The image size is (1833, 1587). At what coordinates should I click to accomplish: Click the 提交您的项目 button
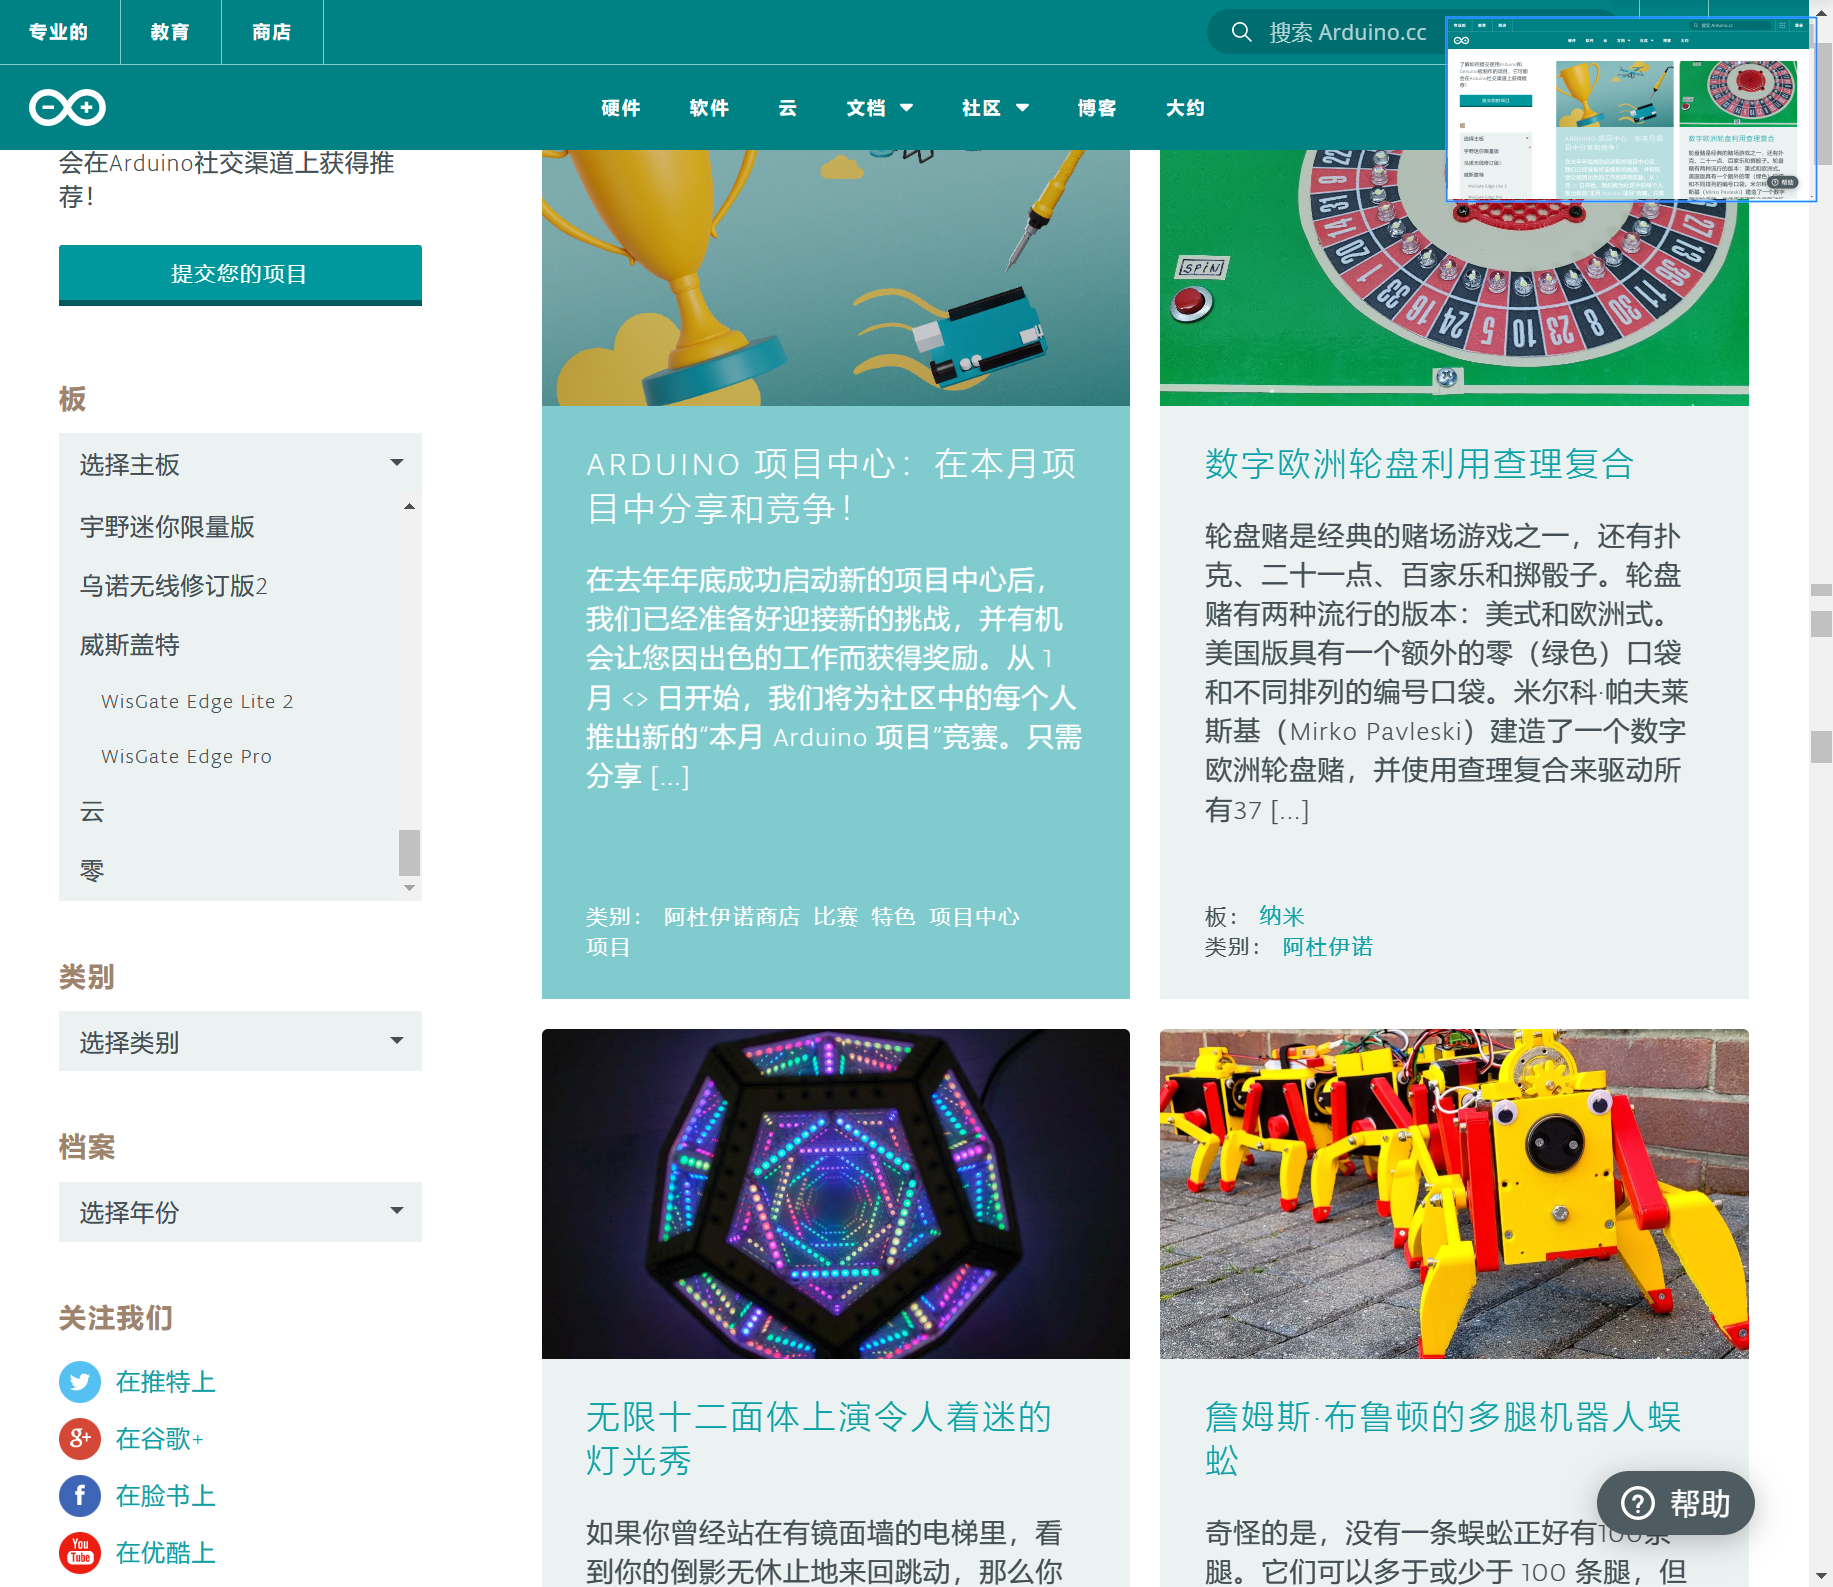tap(240, 275)
